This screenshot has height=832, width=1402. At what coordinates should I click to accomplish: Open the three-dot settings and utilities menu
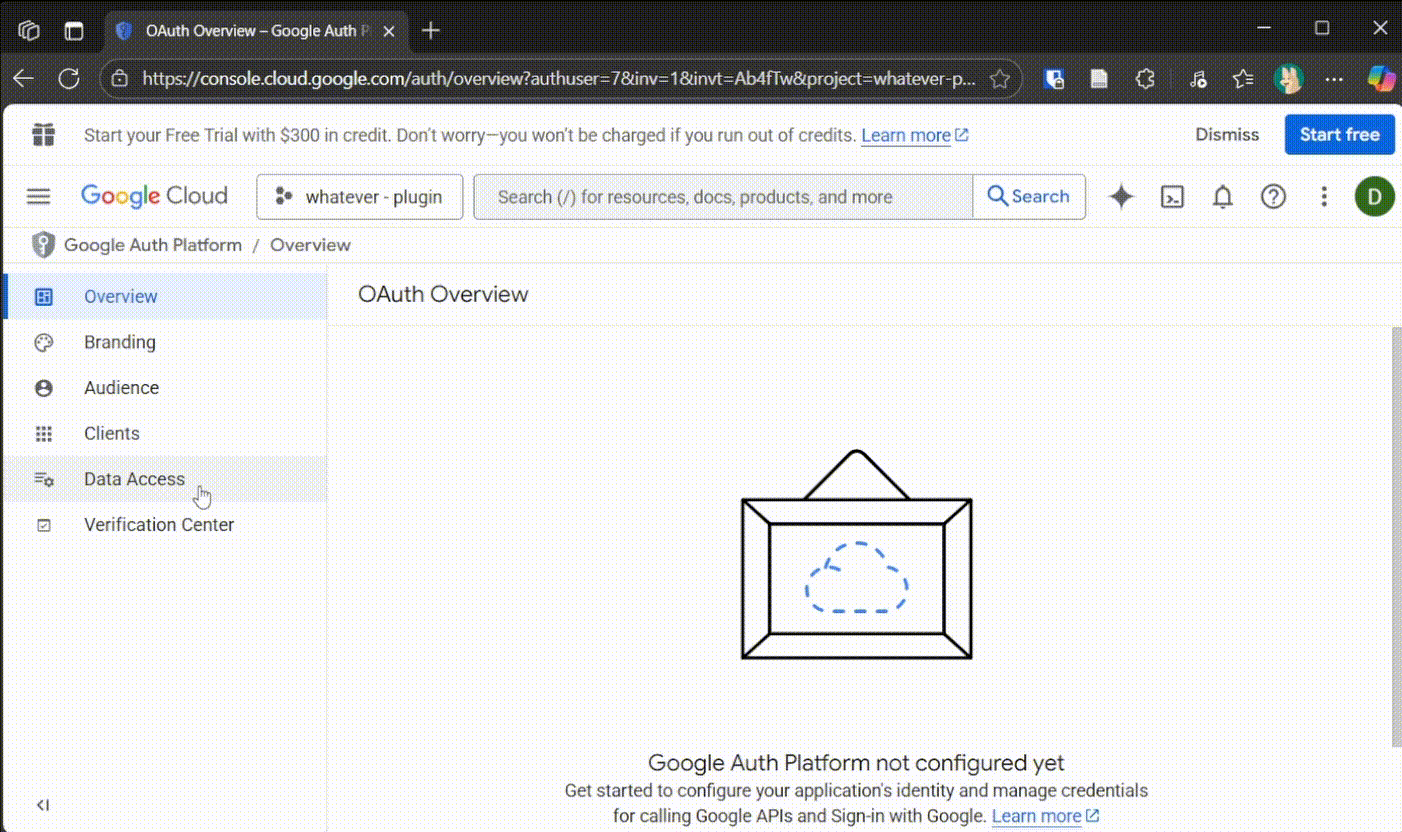1324,197
